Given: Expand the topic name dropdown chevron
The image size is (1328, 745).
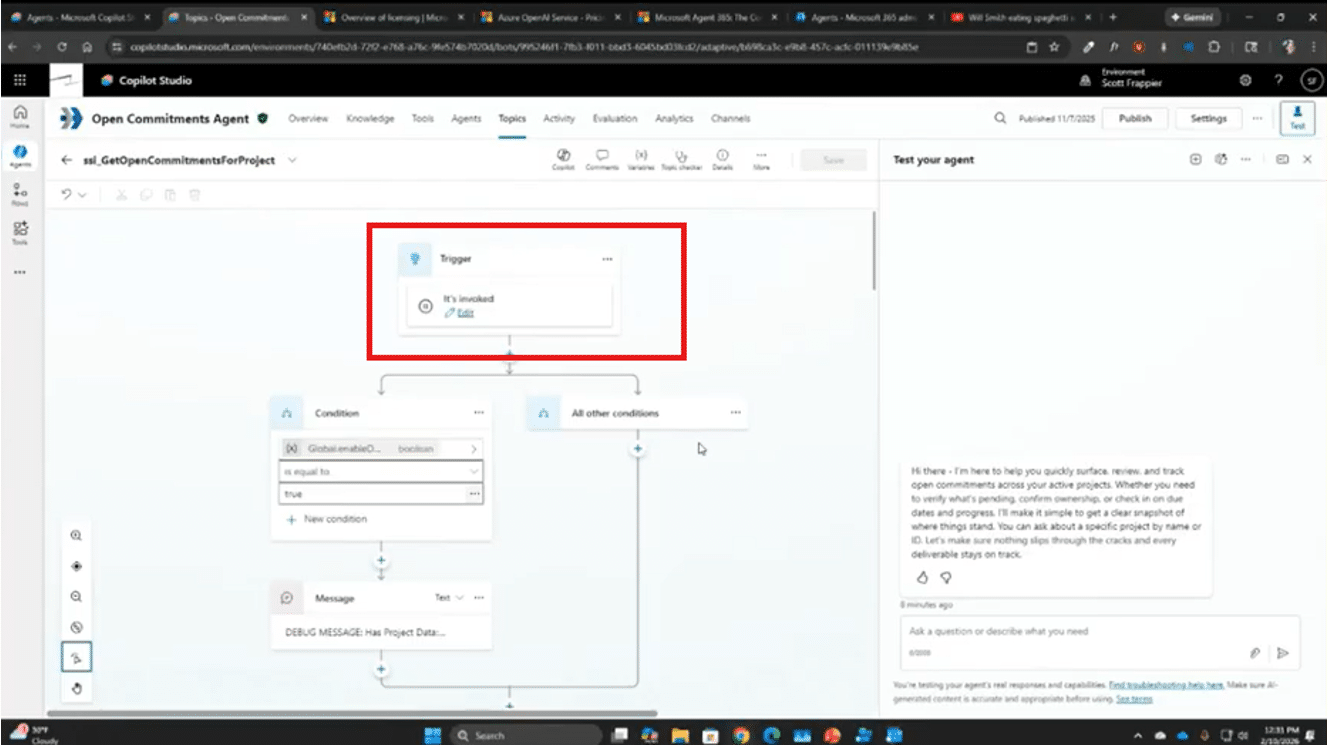Looking at the screenshot, I should (292, 160).
